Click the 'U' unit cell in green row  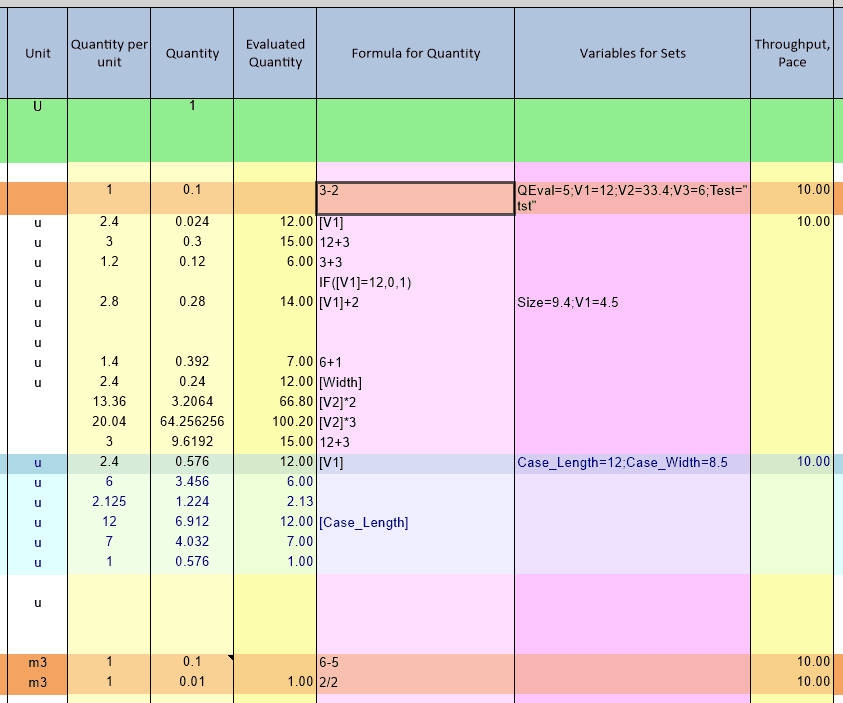point(37,108)
